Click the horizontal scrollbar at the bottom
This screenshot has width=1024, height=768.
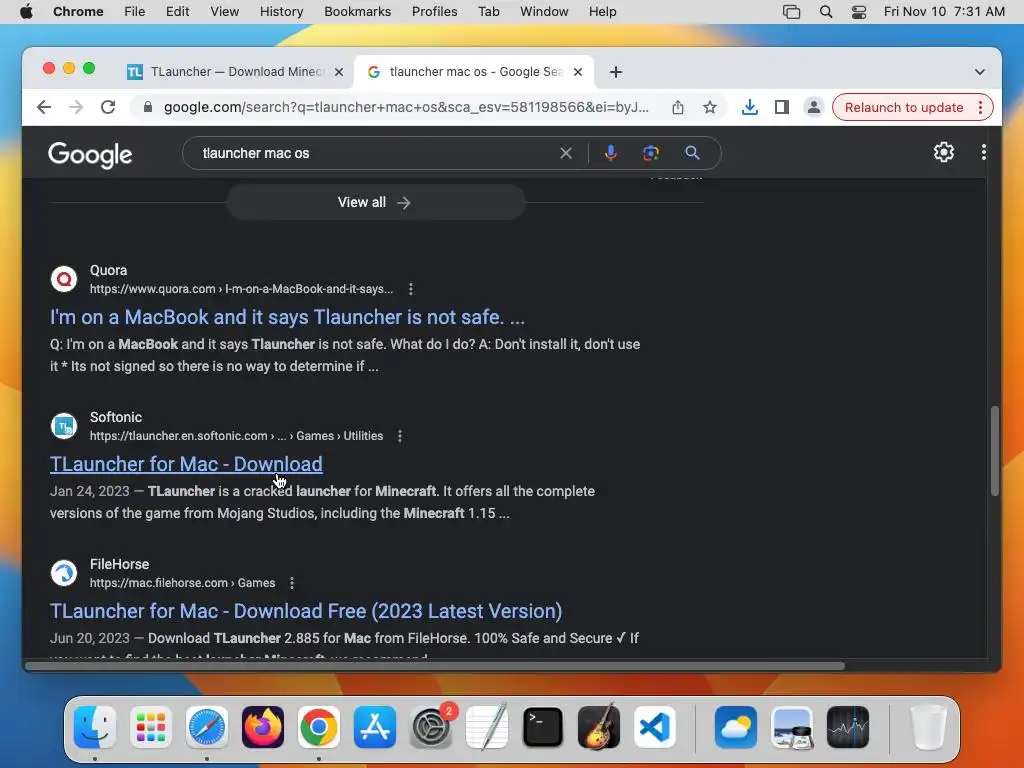pos(435,666)
